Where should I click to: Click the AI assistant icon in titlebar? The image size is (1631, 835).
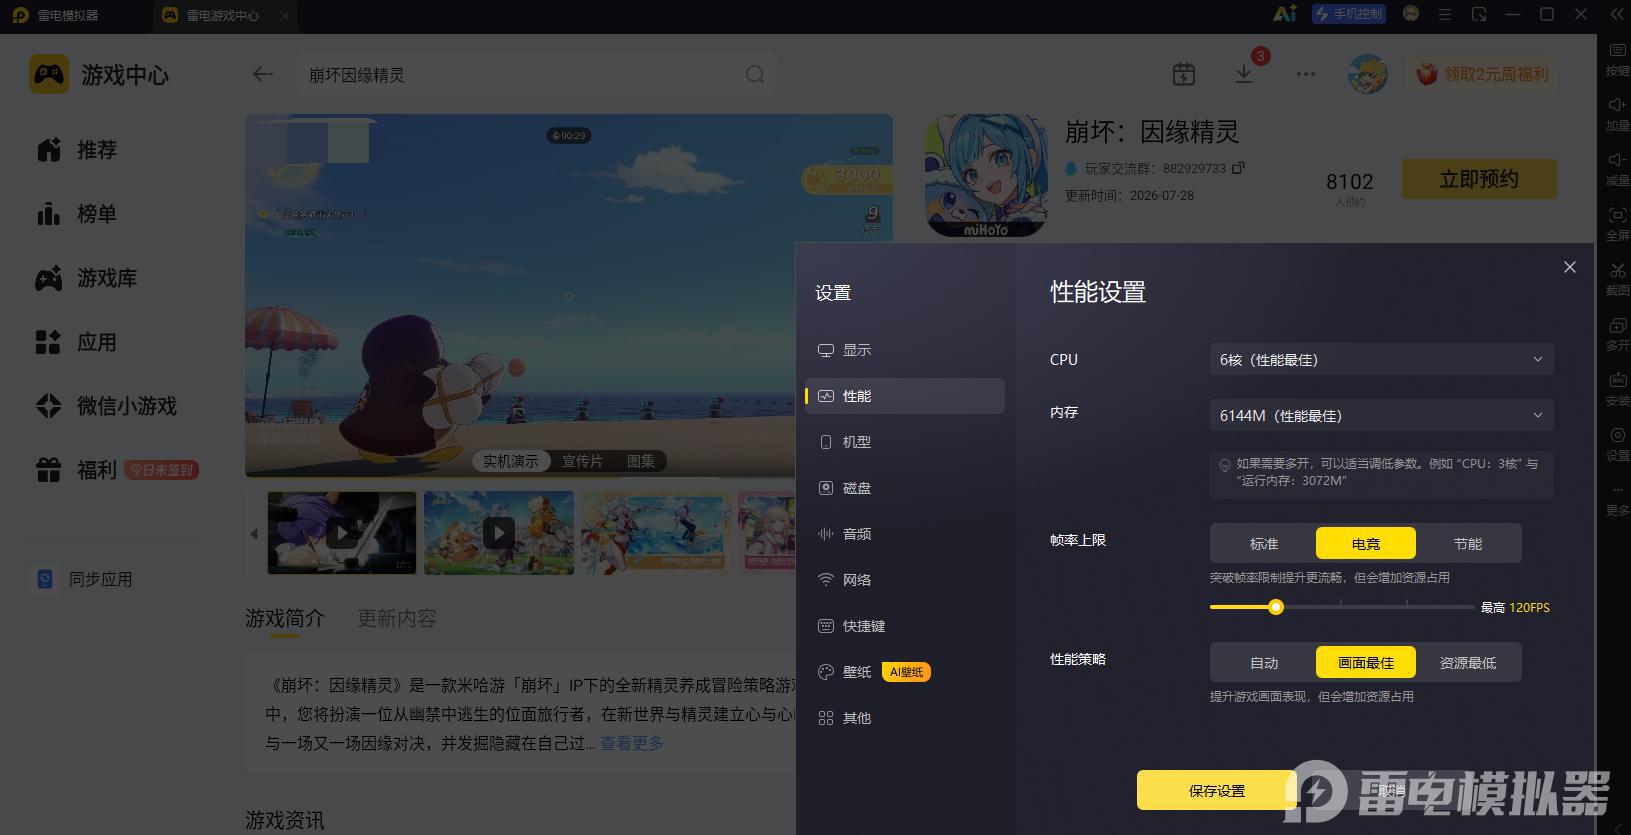(x=1285, y=14)
